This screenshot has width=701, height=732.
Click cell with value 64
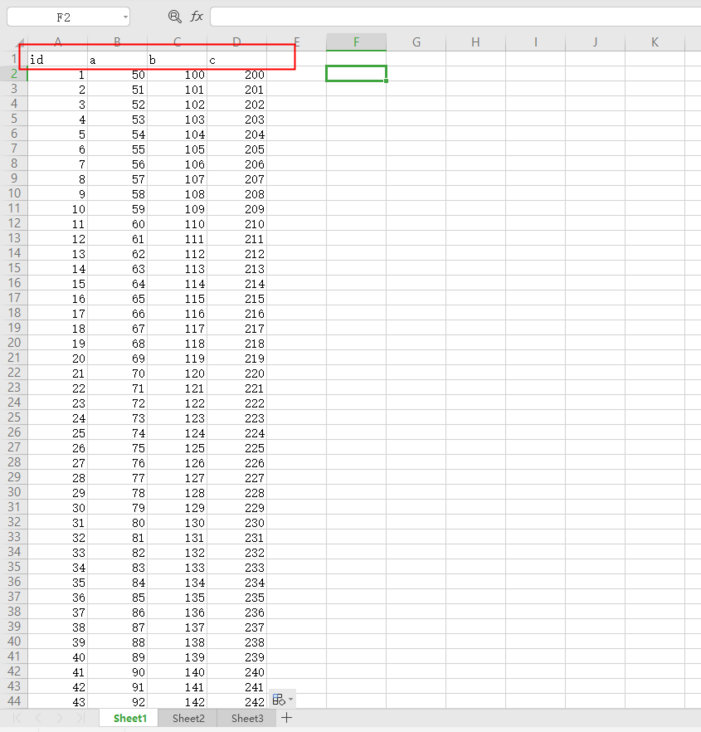[117, 284]
